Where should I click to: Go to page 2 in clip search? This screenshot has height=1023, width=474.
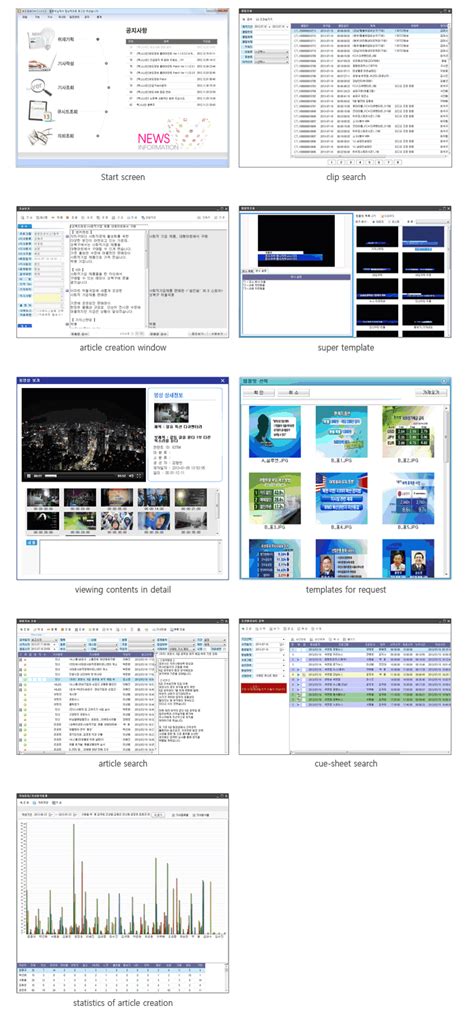(x=341, y=162)
